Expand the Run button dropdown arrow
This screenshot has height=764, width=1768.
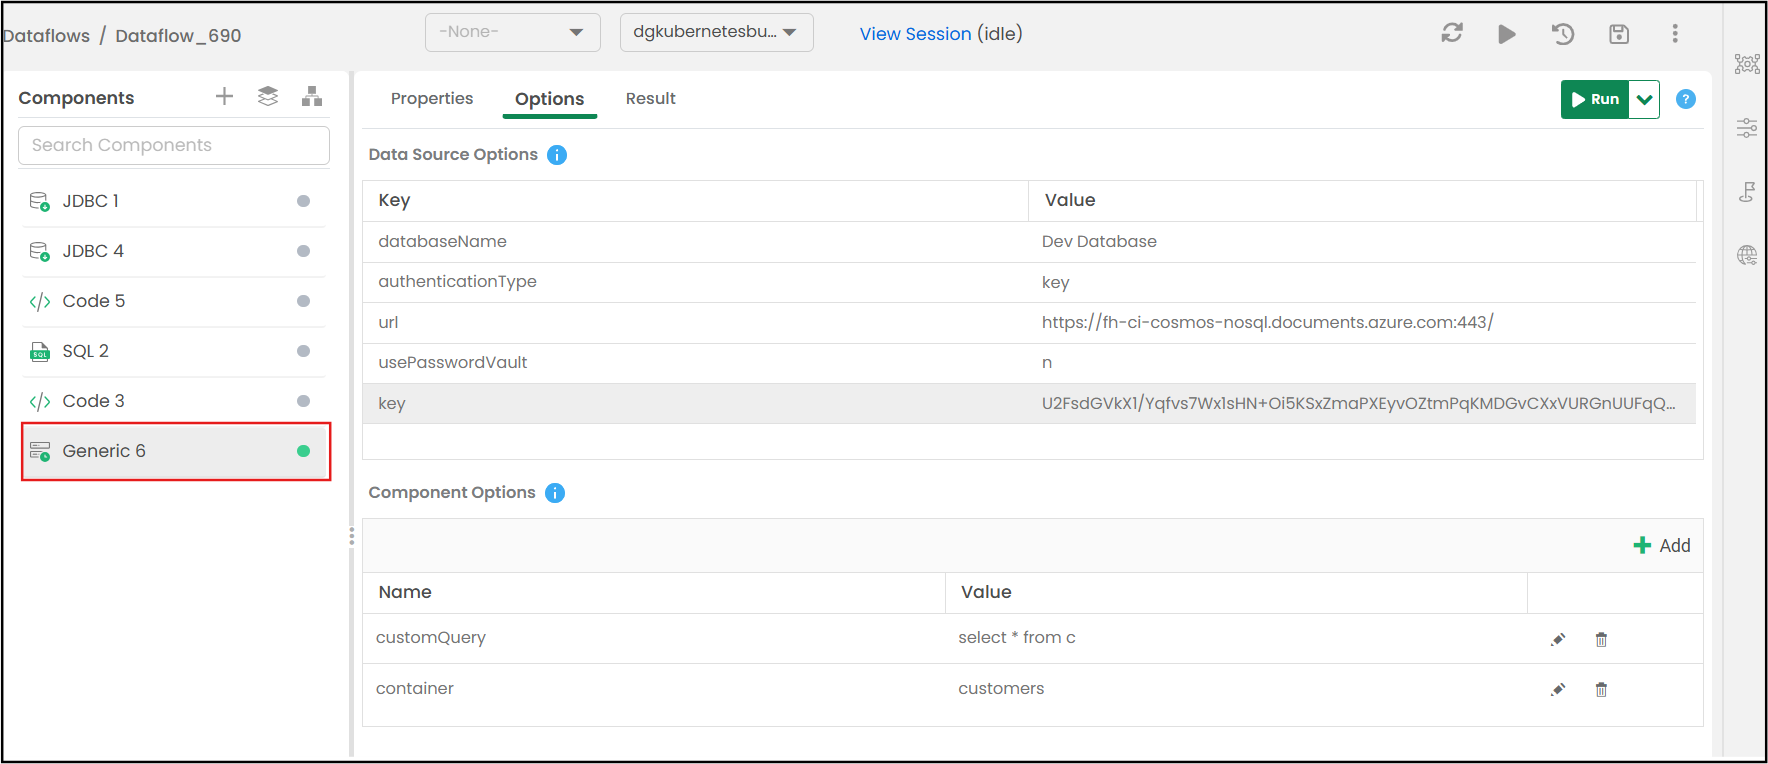pyautogui.click(x=1645, y=99)
